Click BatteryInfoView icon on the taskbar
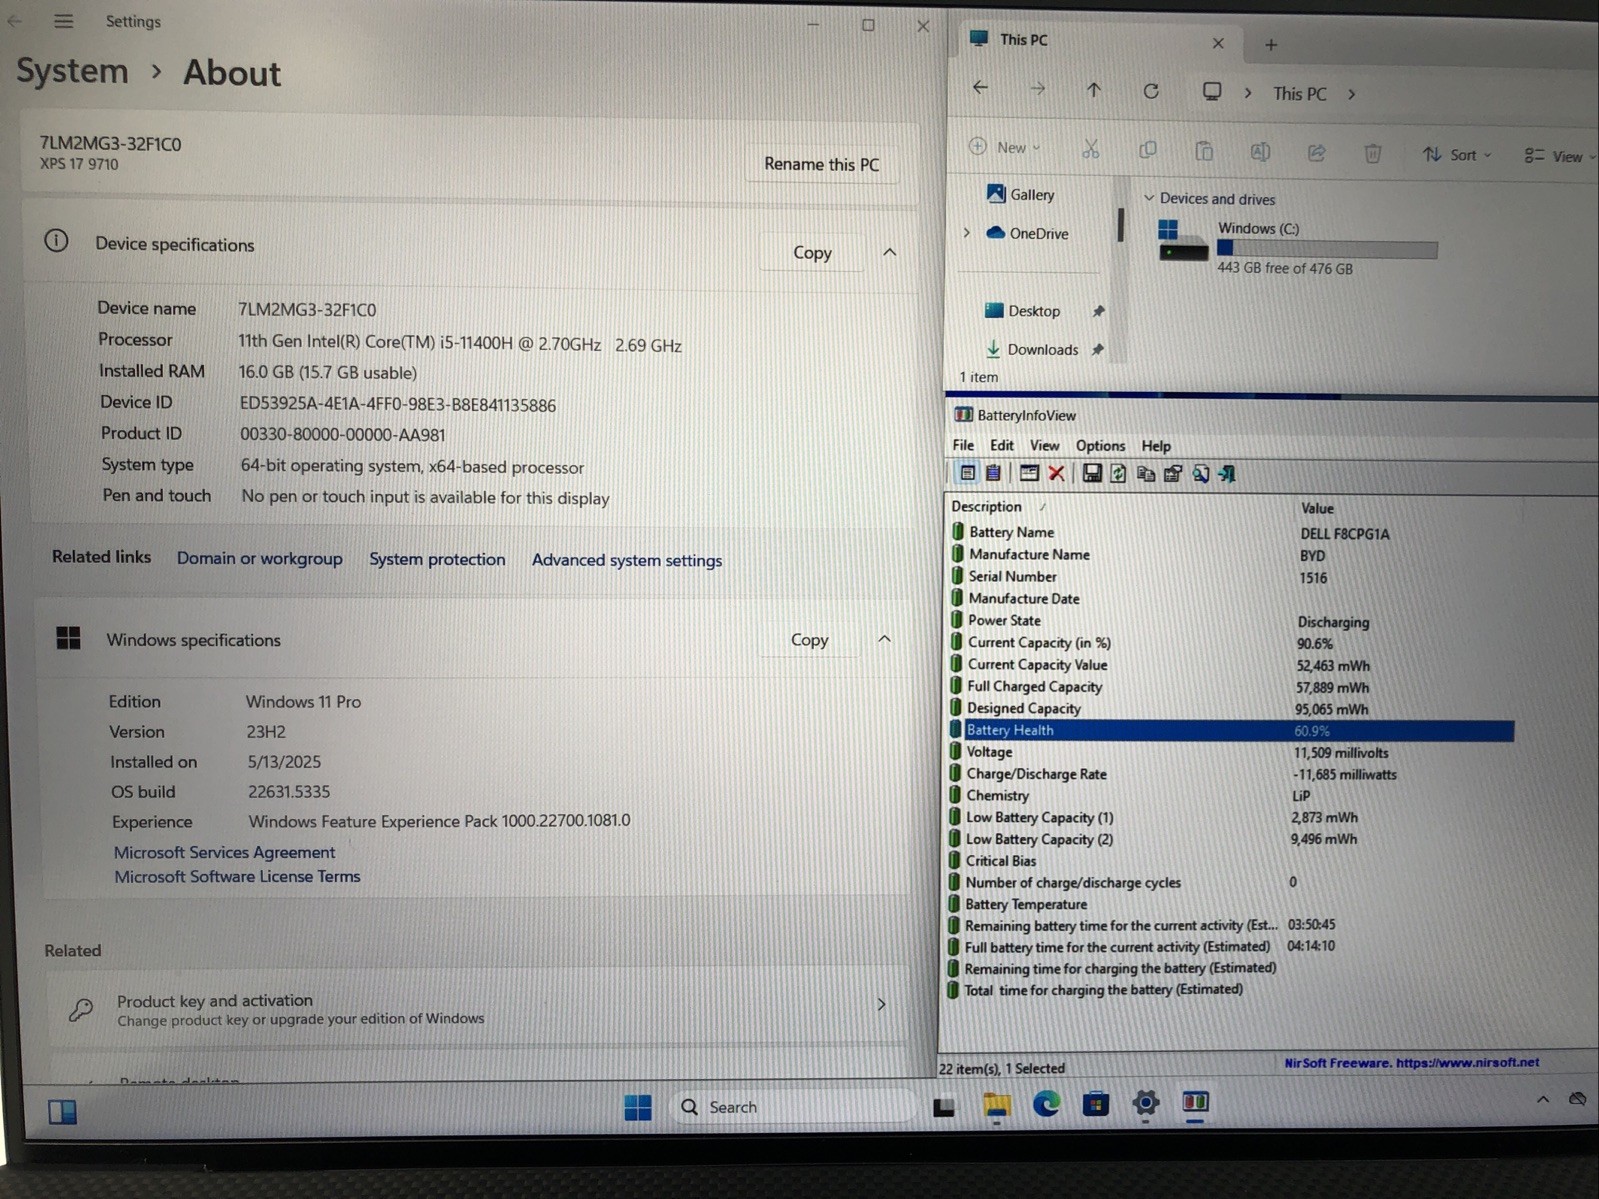Image resolution: width=1599 pixels, height=1199 pixels. (1195, 1102)
